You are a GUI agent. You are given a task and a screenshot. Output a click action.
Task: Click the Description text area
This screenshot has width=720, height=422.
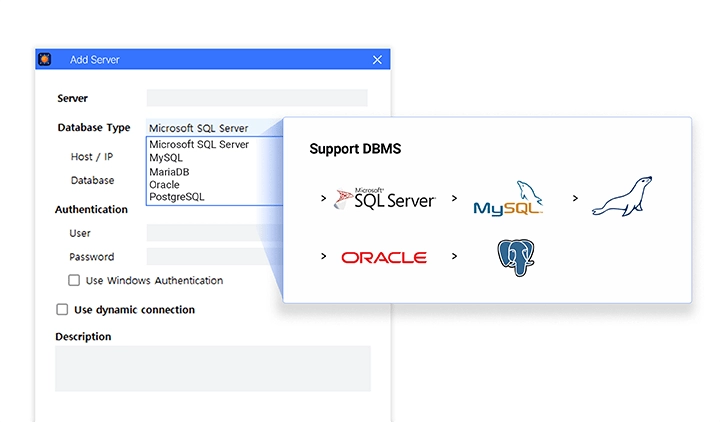coord(212,368)
